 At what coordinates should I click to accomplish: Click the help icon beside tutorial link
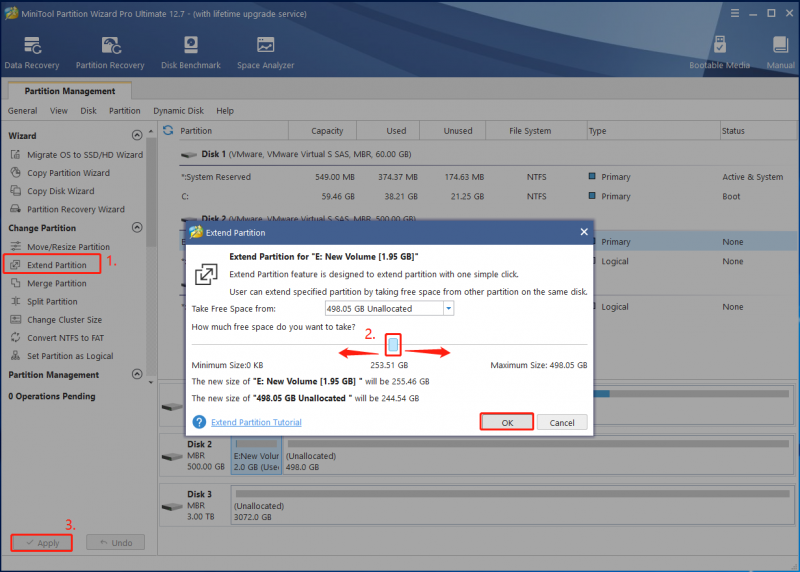pos(199,422)
